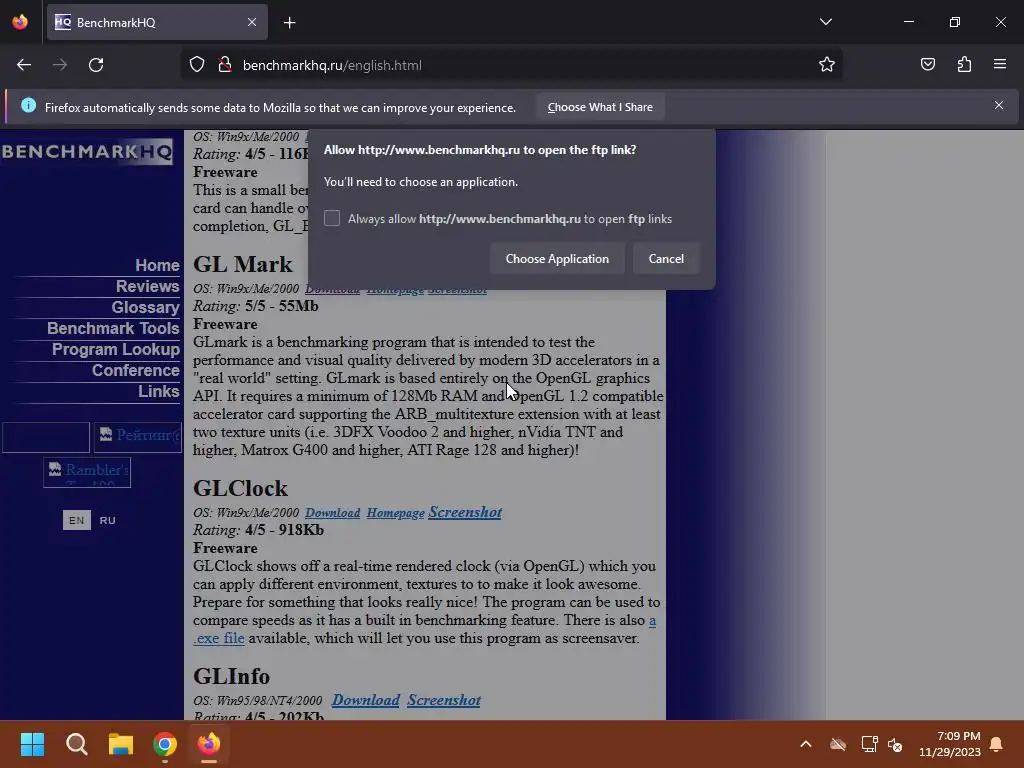Open Glossary in the site sidebar

145,307
